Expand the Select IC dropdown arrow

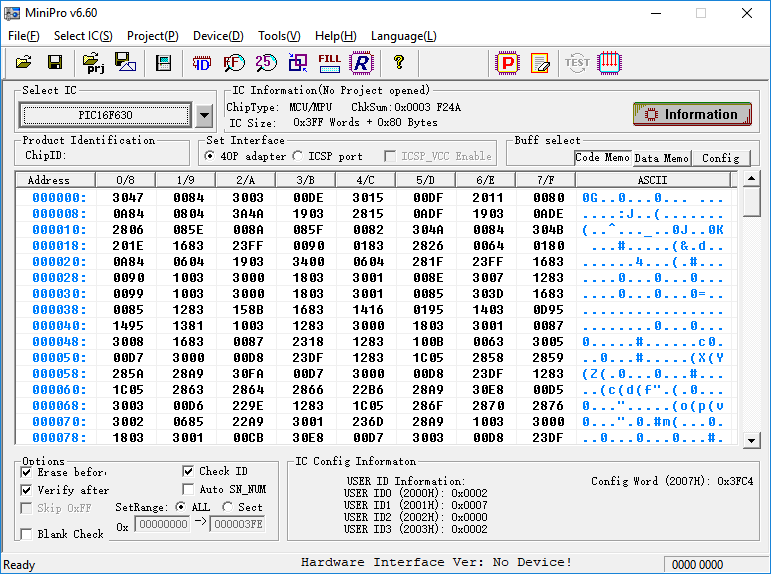click(x=204, y=115)
